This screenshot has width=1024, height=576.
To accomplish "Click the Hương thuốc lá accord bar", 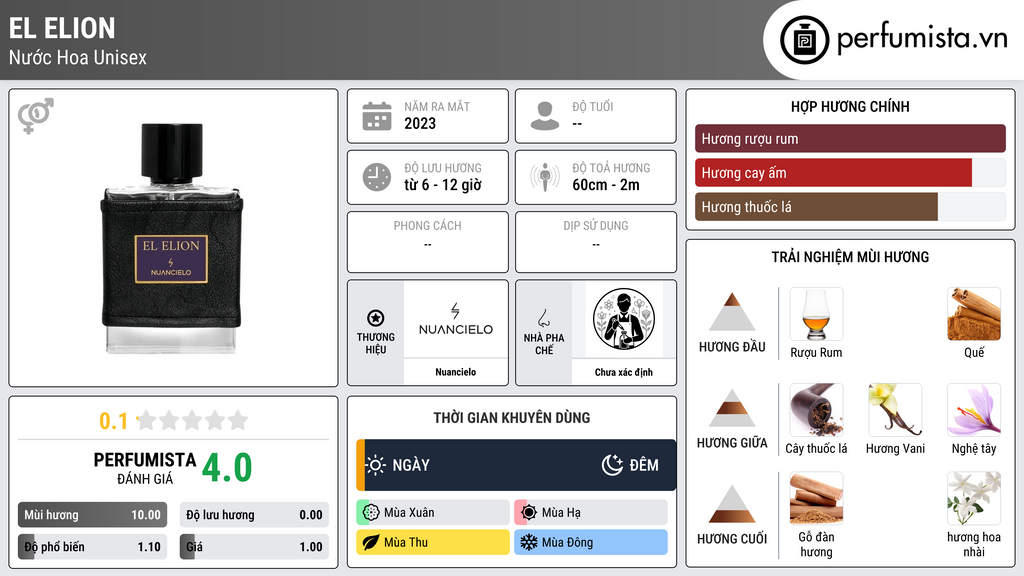I will [850, 206].
